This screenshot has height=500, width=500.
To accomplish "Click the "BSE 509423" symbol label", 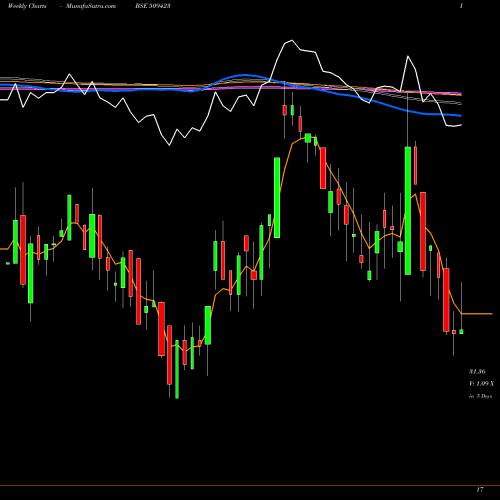I will coord(153,6).
